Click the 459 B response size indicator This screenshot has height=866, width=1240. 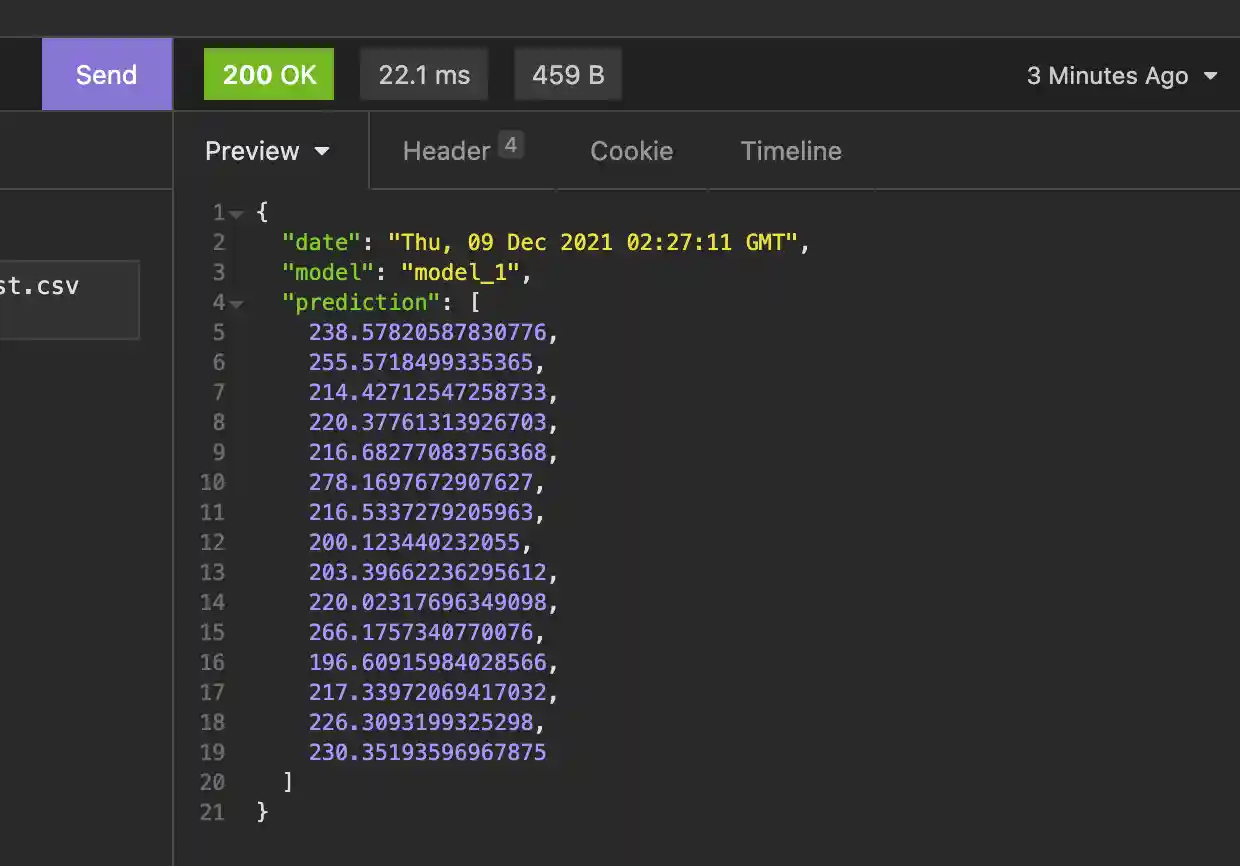pyautogui.click(x=568, y=73)
